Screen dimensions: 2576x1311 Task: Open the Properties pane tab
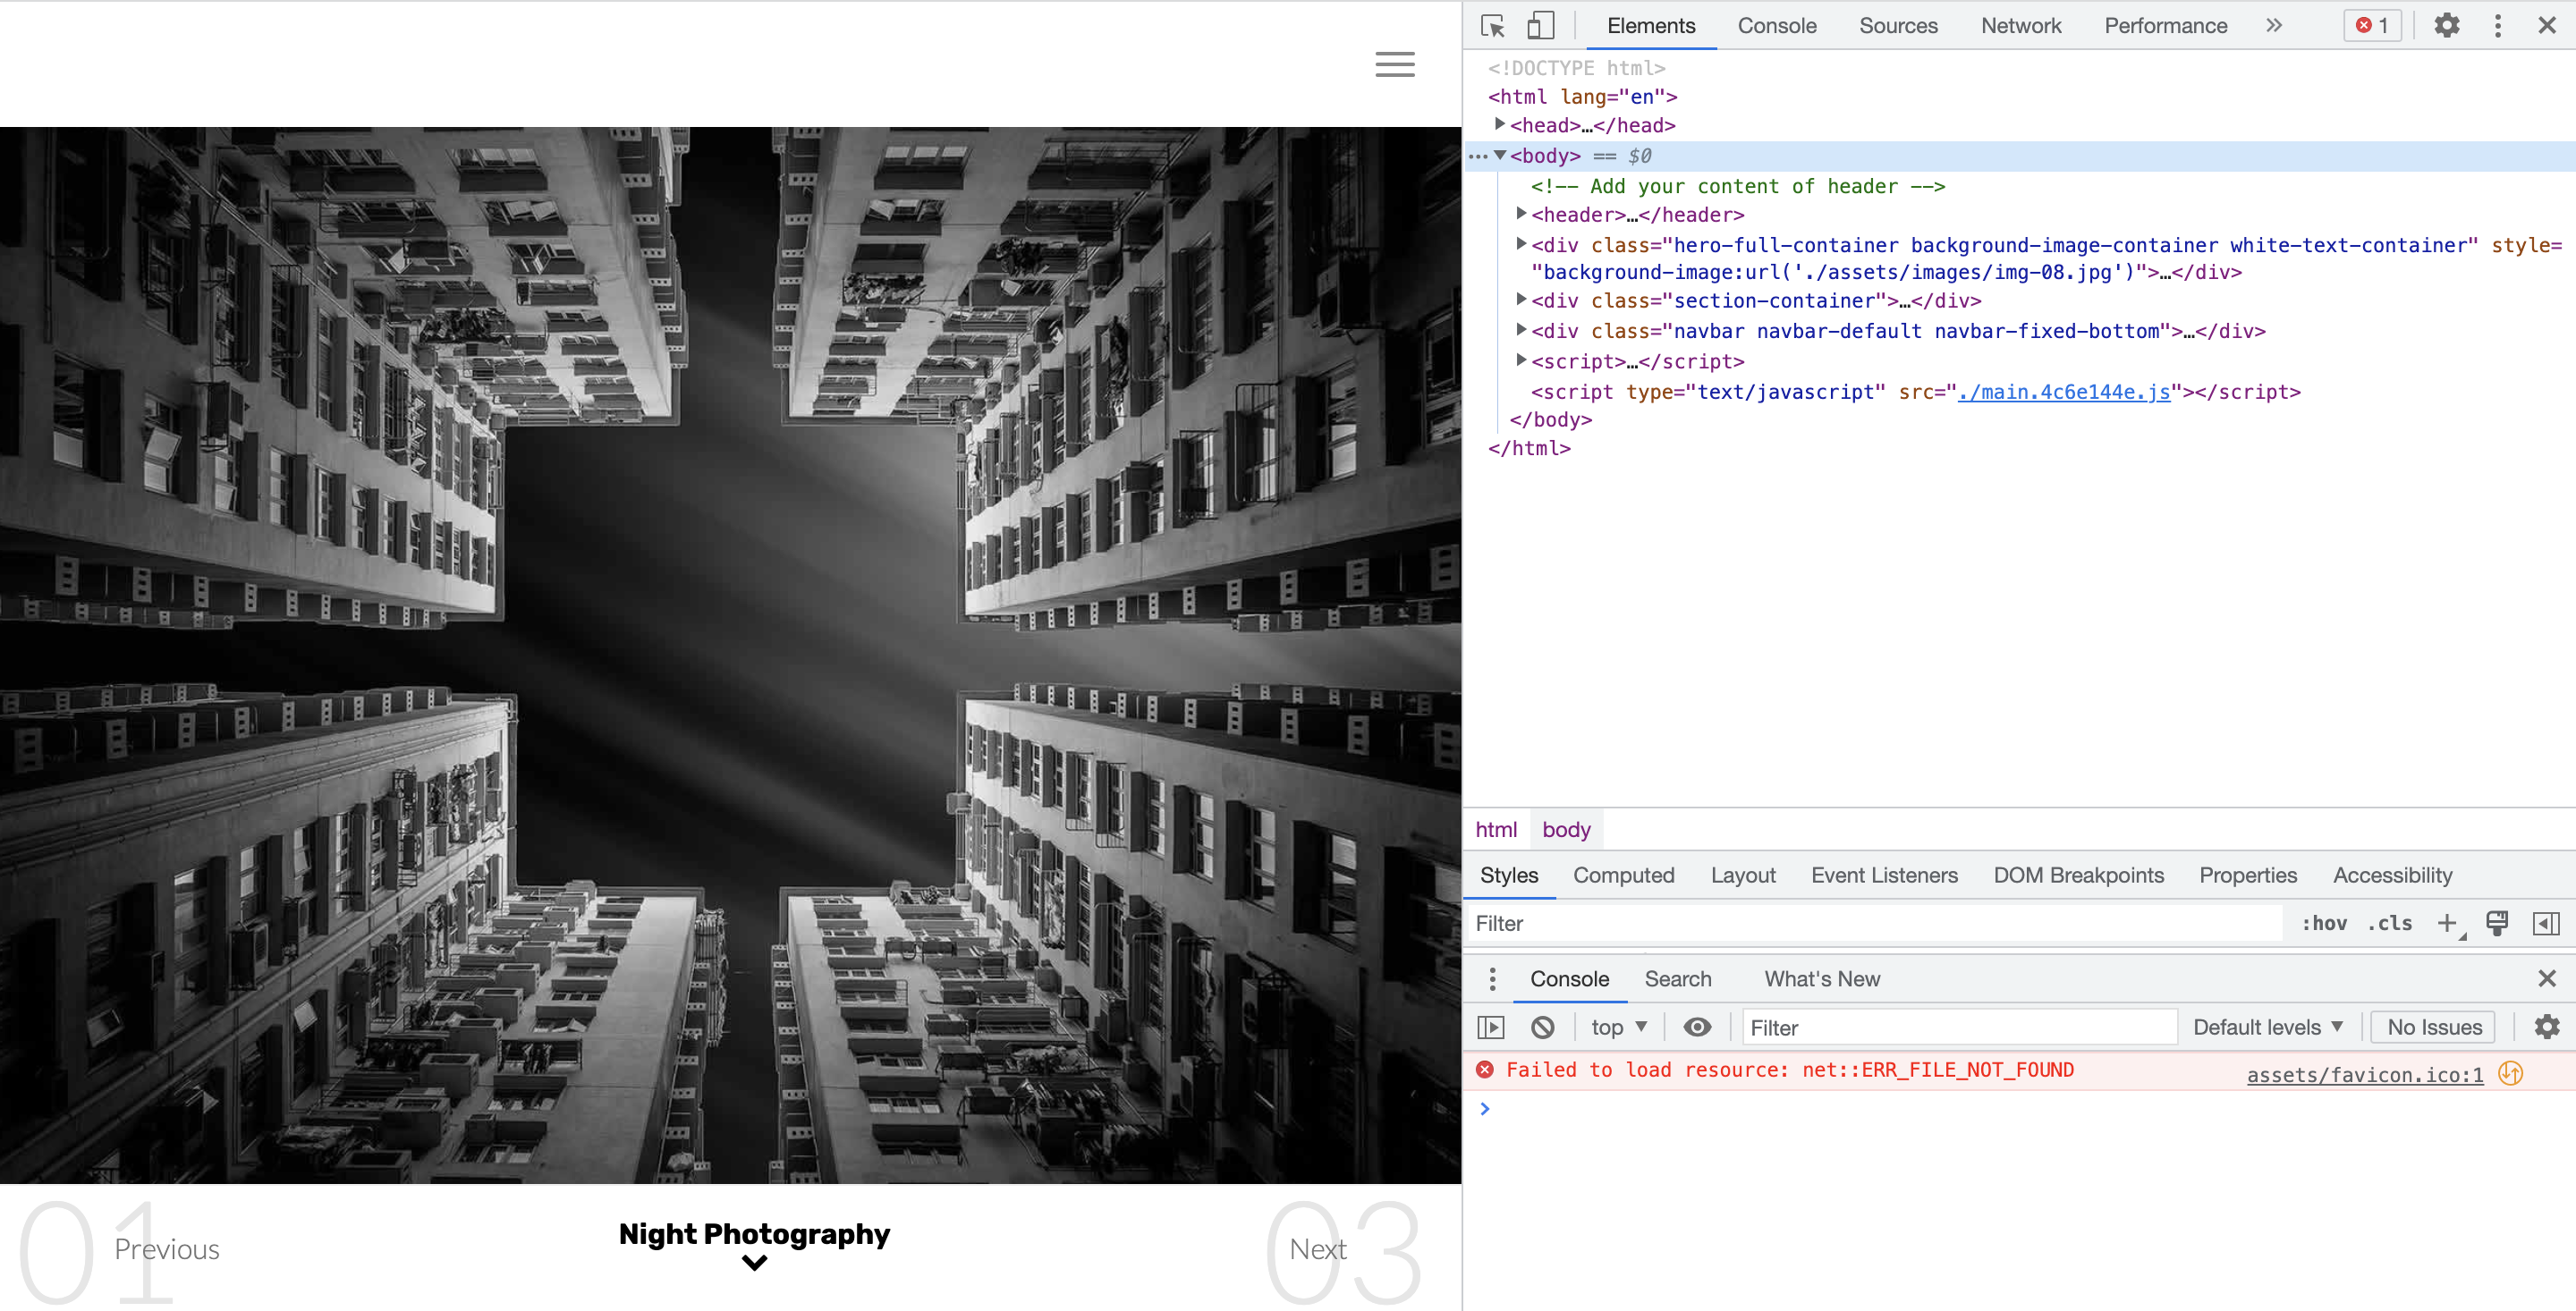pos(2247,875)
